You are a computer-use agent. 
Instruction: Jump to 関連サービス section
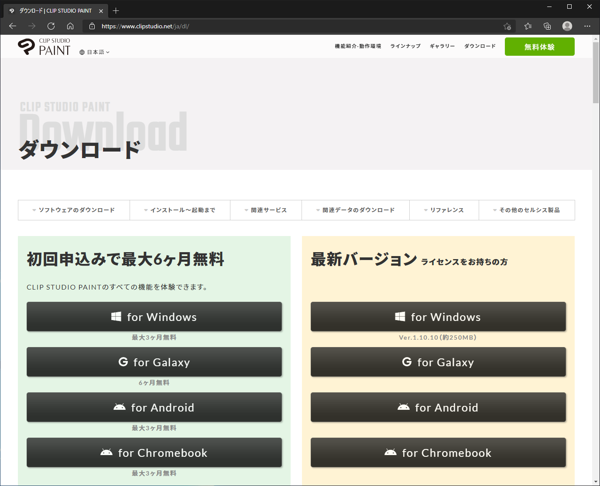click(x=266, y=210)
